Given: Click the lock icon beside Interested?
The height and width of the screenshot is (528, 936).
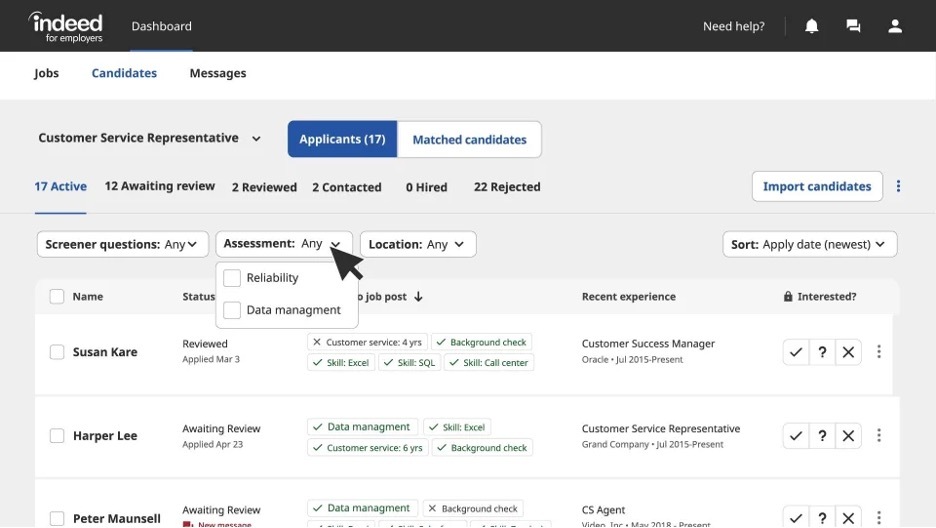Looking at the screenshot, I should (788, 297).
